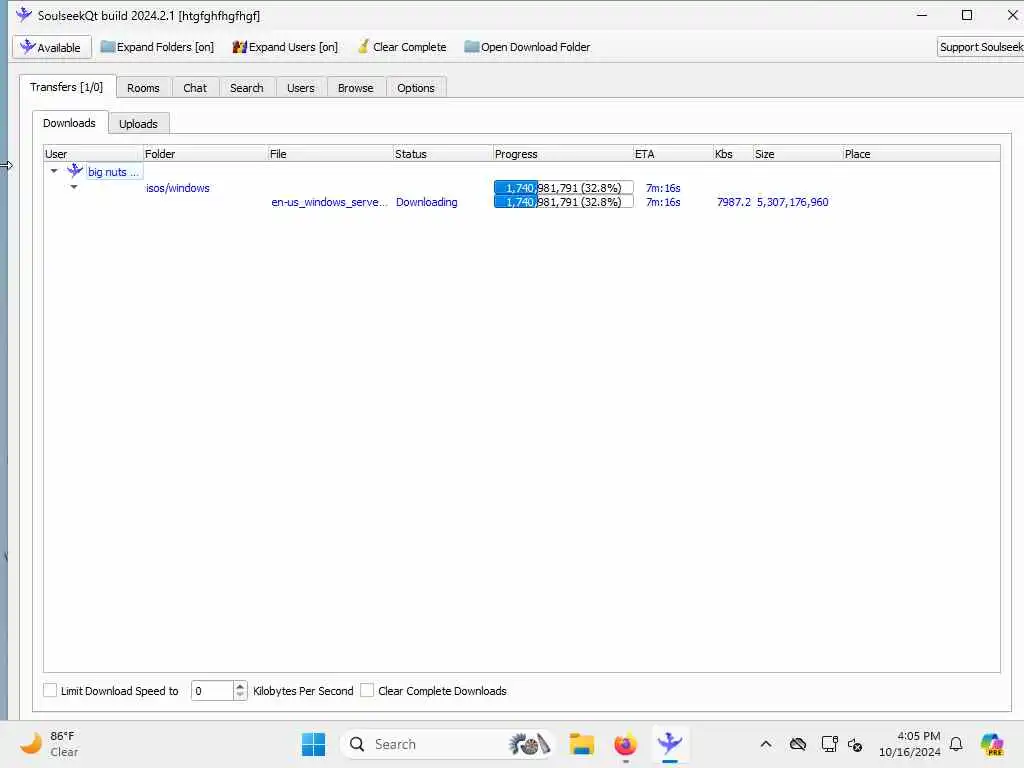Open File Explorer from taskbar
This screenshot has width=1024, height=768.
point(581,744)
